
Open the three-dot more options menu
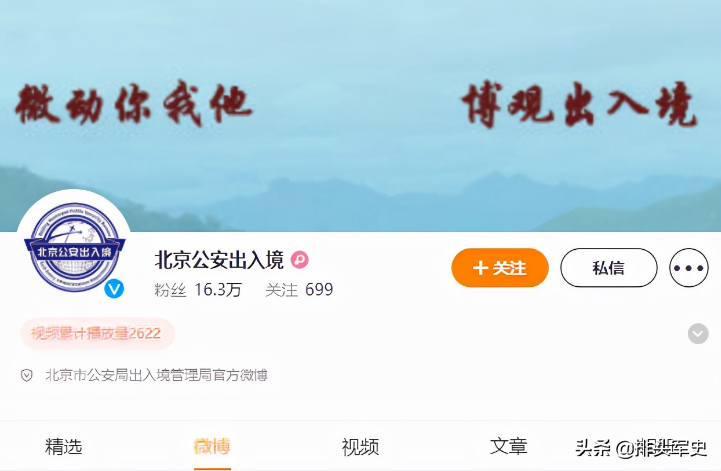pos(688,267)
